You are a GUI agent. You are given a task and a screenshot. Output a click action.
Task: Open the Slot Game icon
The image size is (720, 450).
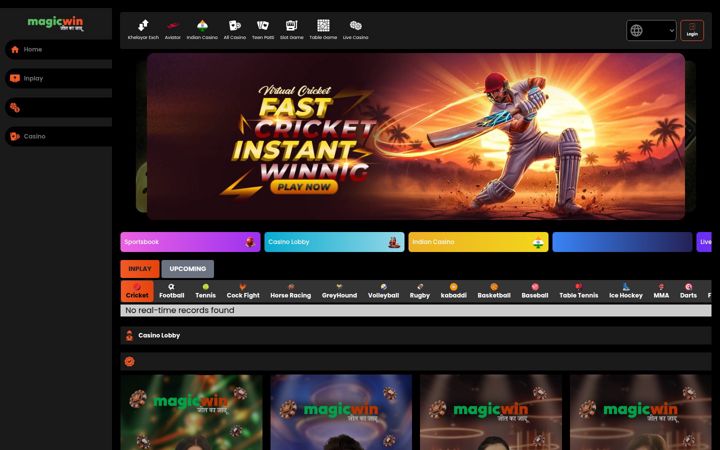click(292, 30)
